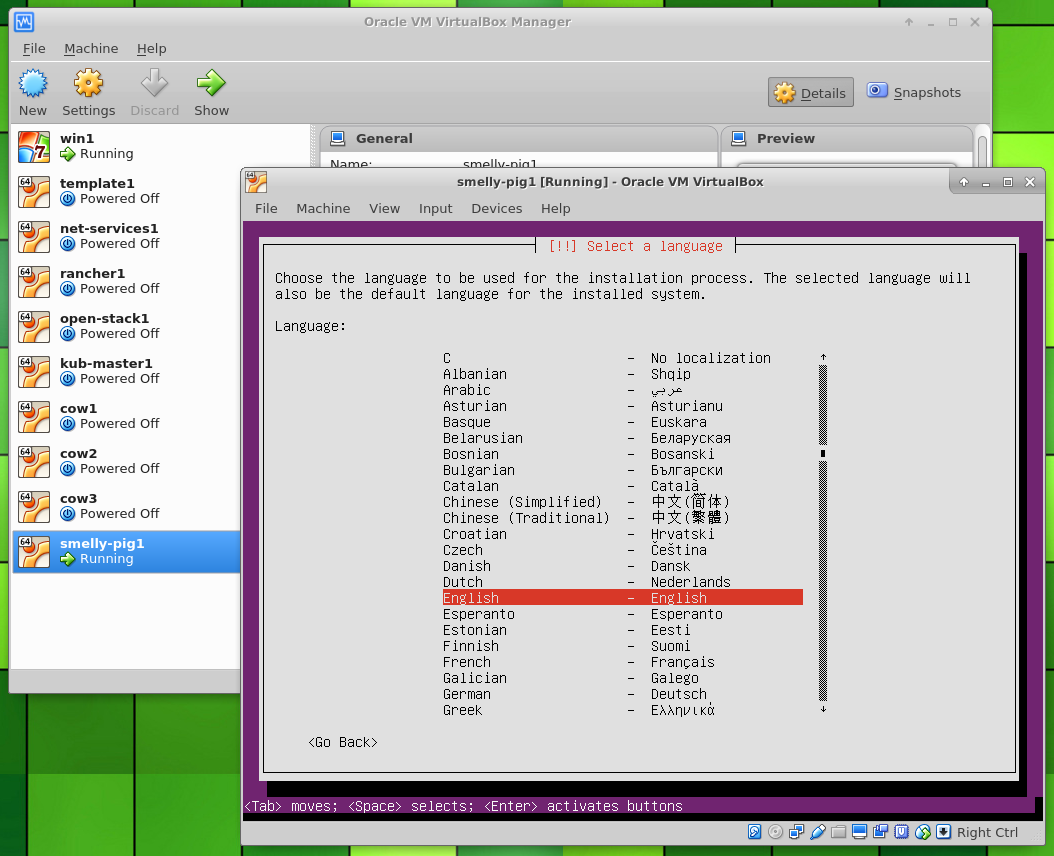Click the green Show arrow icon
The width and height of the screenshot is (1054, 856).
[x=211, y=83]
